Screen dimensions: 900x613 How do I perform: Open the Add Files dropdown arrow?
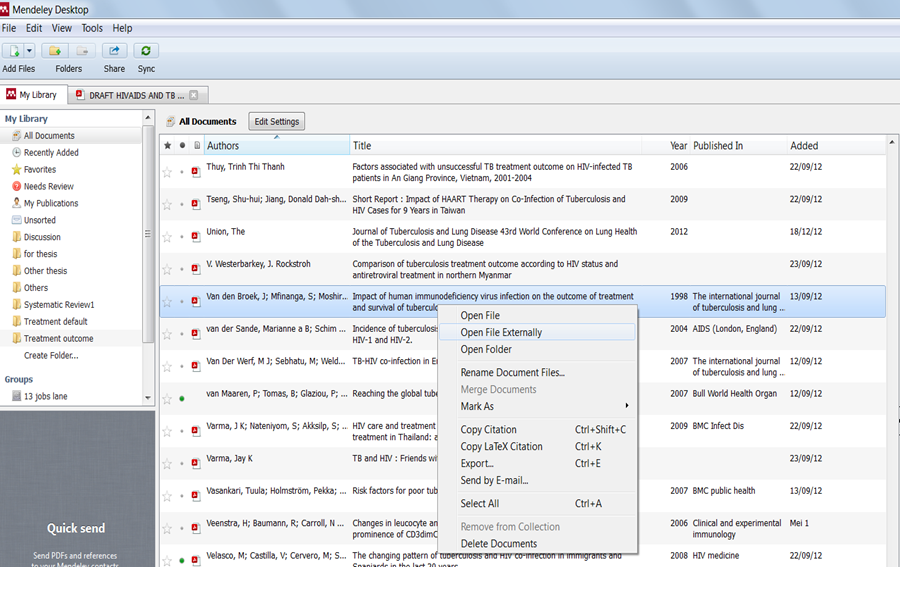[30, 51]
